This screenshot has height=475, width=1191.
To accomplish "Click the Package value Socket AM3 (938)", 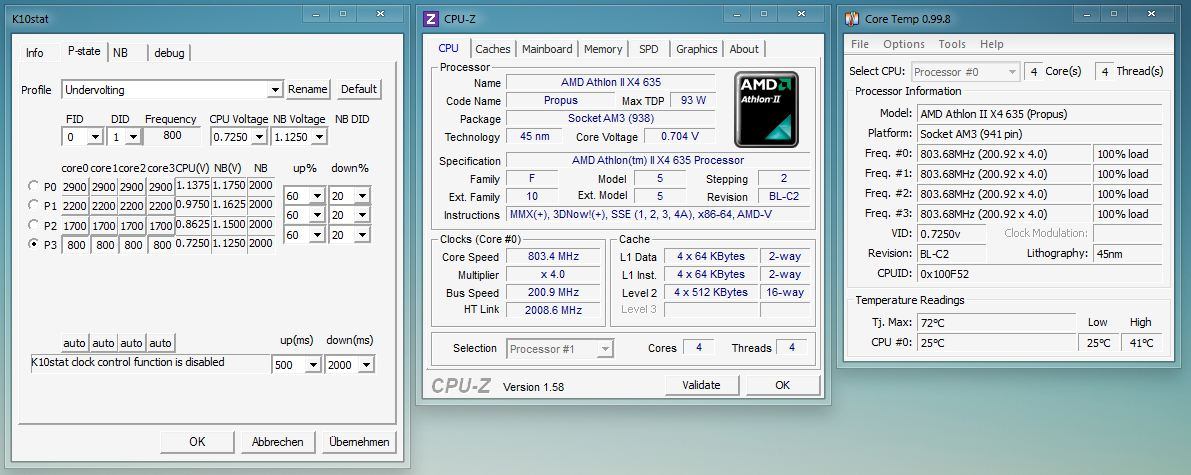I will pos(611,119).
